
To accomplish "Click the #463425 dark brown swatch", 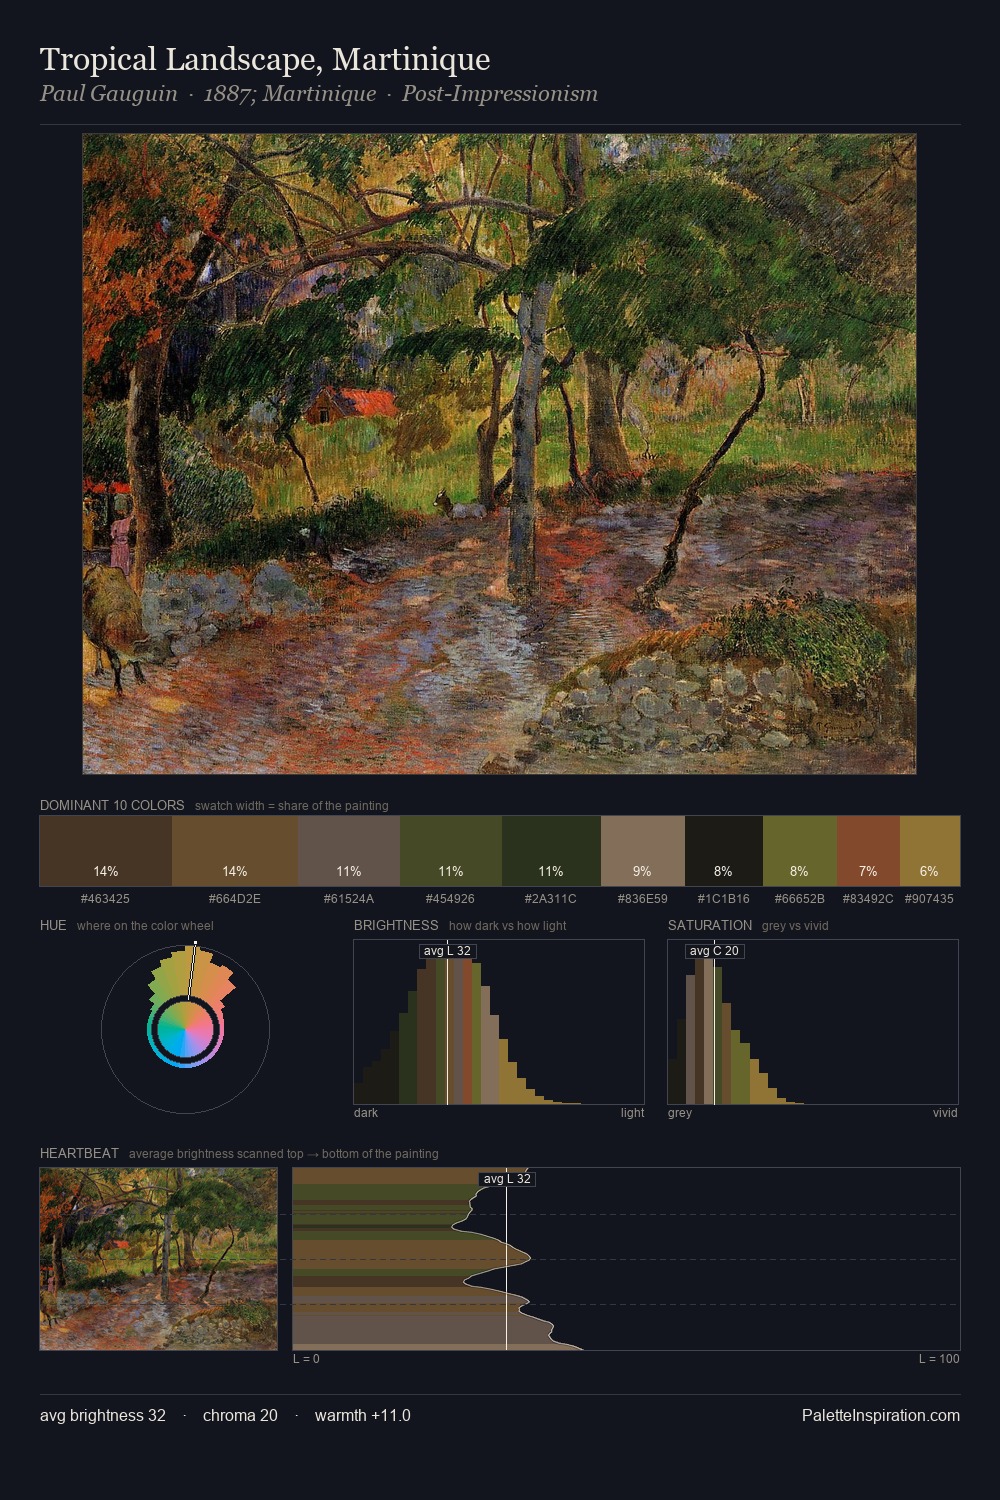I will coord(106,851).
